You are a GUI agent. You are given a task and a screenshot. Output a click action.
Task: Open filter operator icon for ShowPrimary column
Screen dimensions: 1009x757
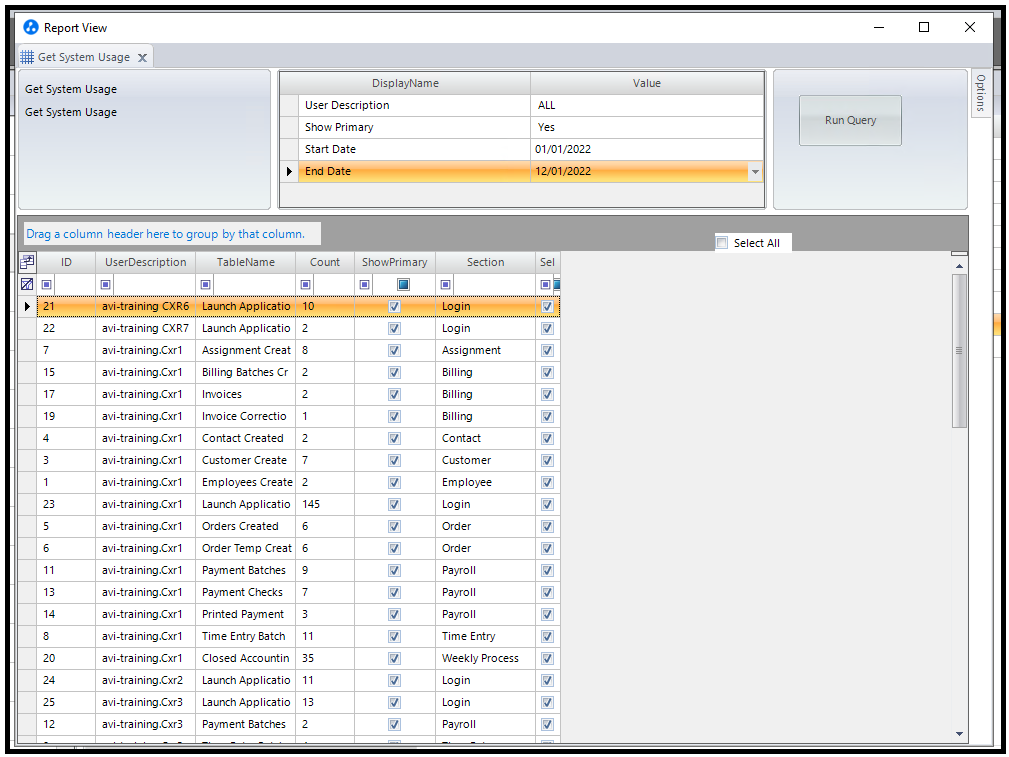(365, 284)
